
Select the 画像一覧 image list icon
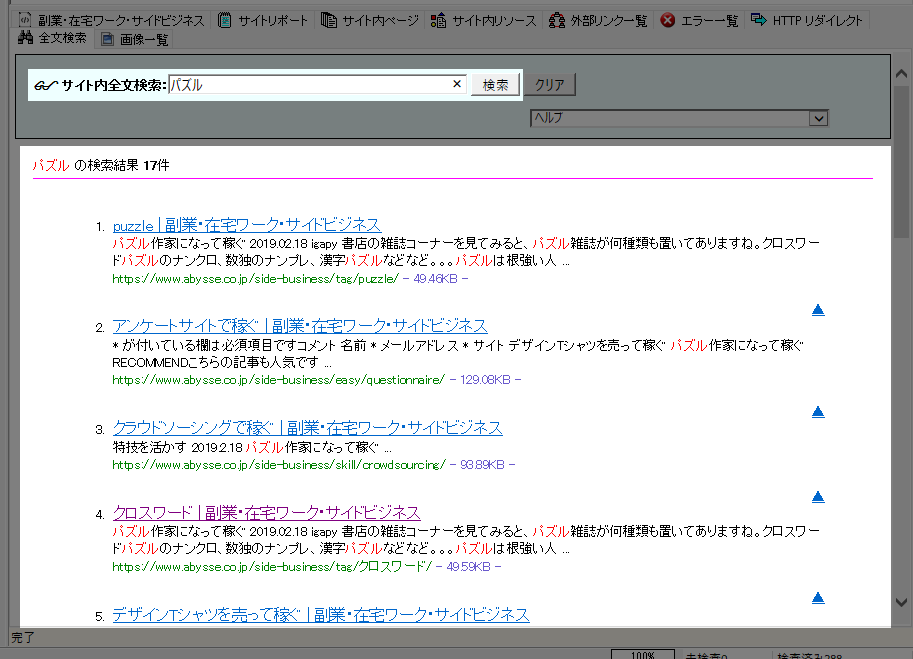click(105, 39)
